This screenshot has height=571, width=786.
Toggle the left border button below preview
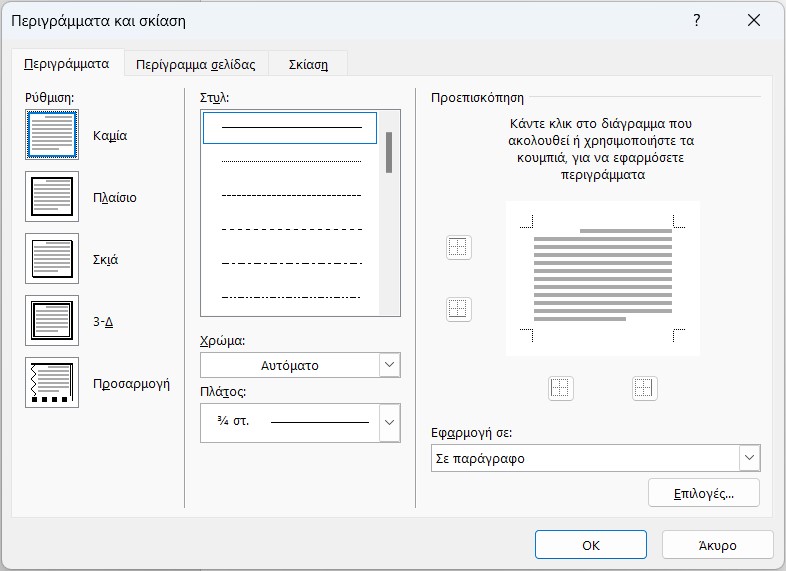[560, 389]
